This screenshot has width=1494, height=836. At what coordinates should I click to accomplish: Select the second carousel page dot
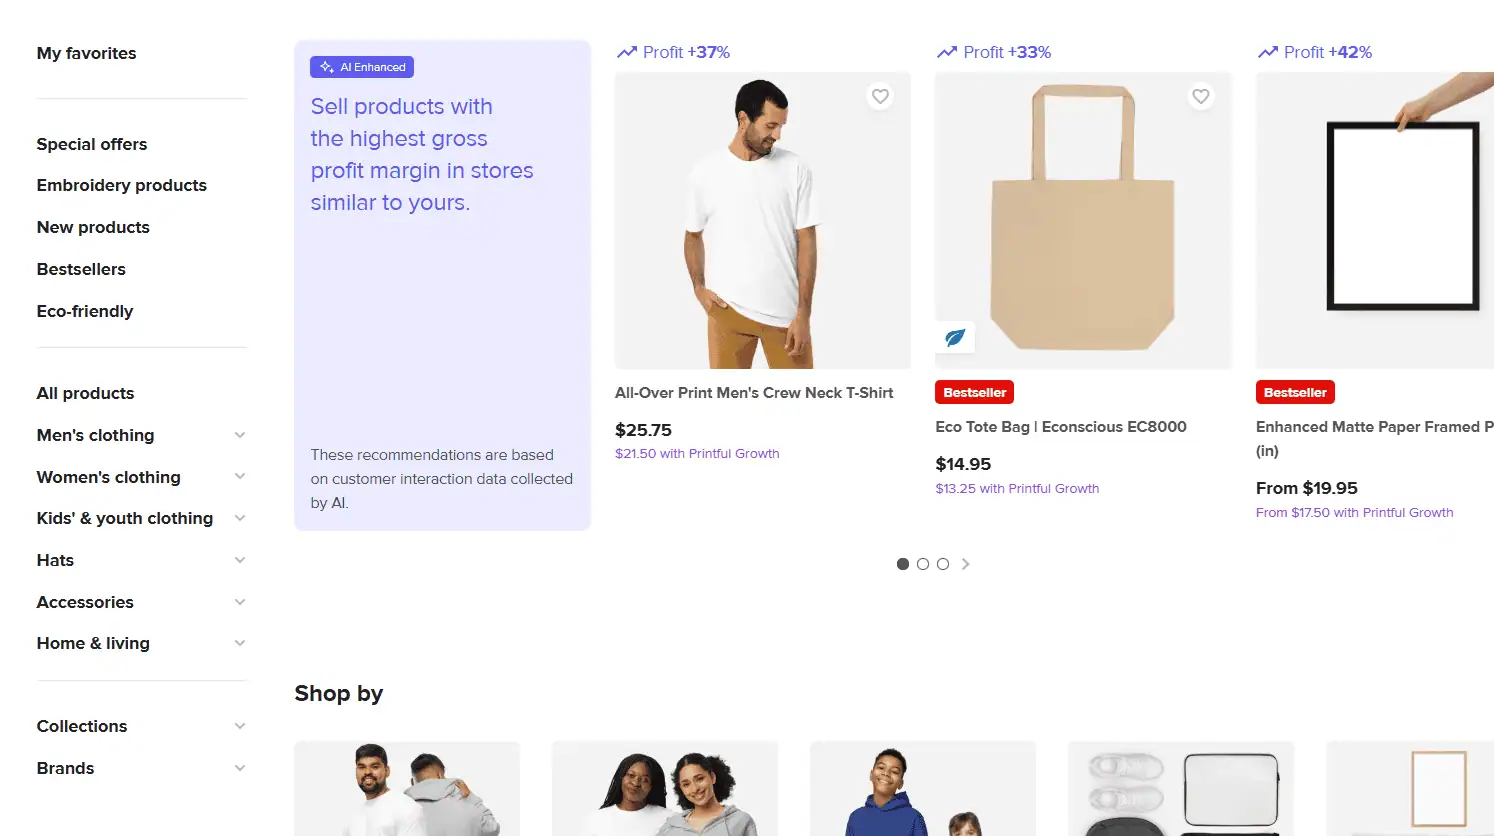point(923,564)
